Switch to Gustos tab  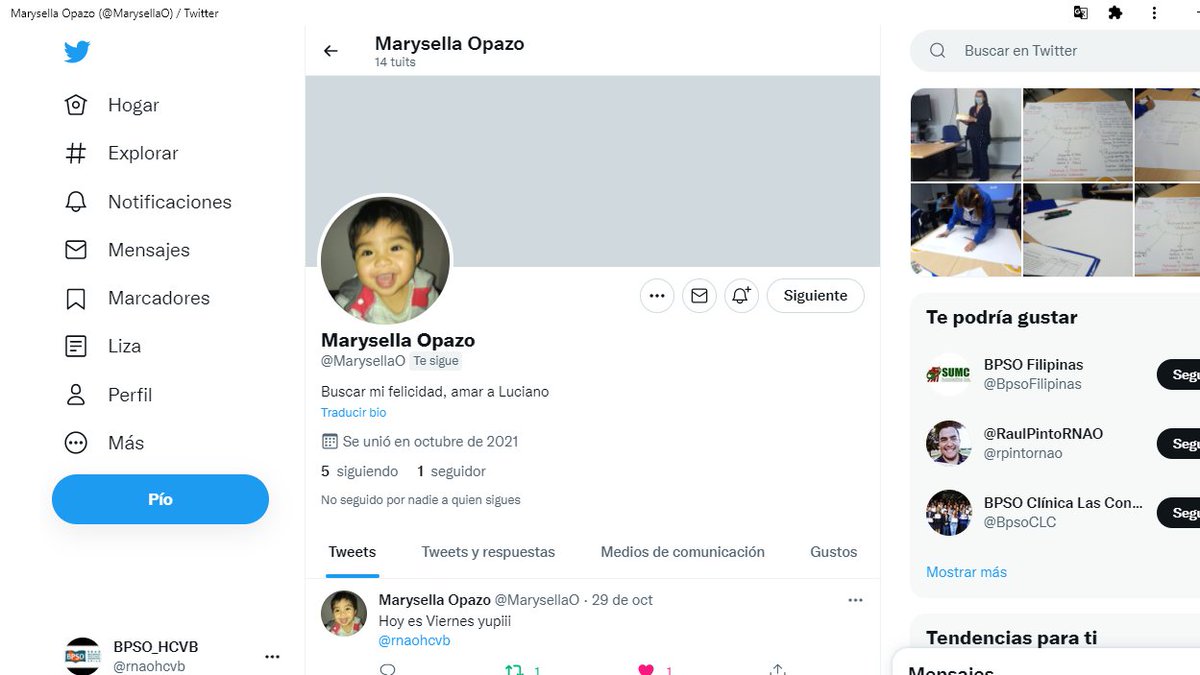pos(834,552)
